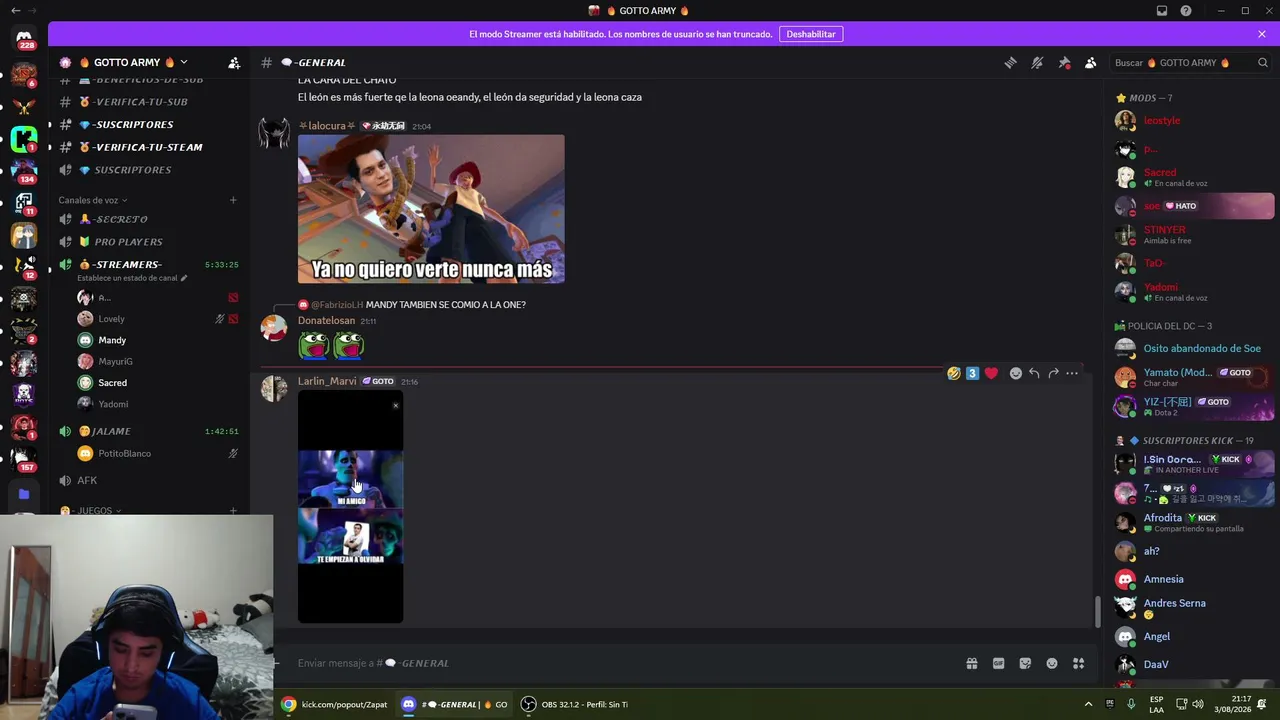1280x720 pixels.
Task: Switch to OBS 32.1.2 taskbar window
Action: (x=576, y=704)
